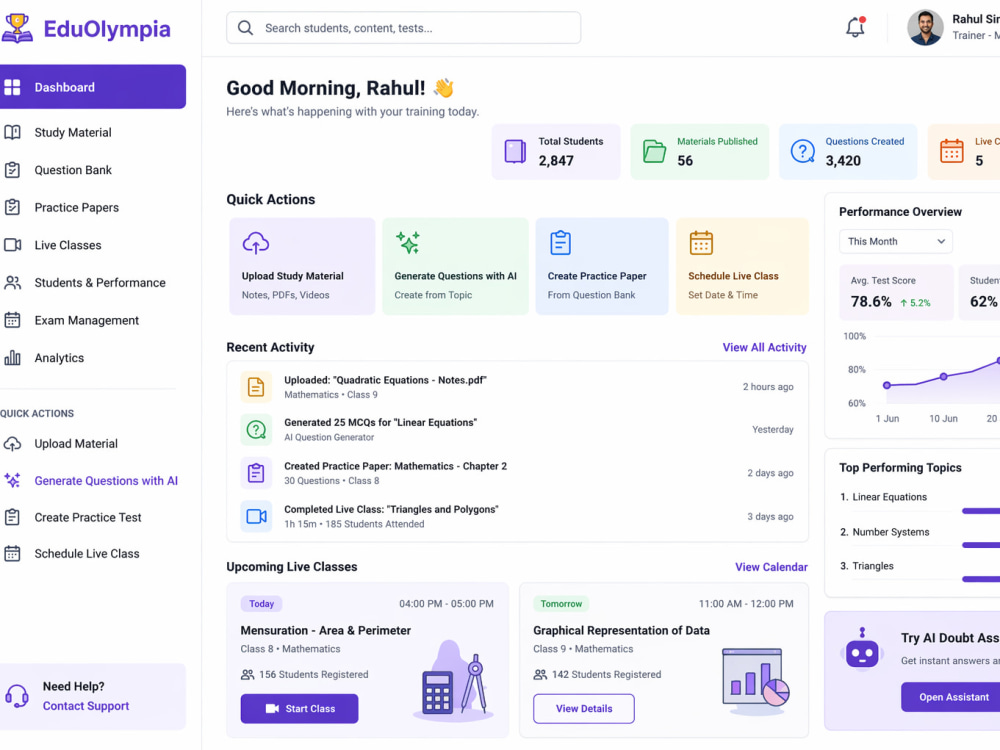Image resolution: width=1000 pixels, height=750 pixels.
Task: Click the question icon beside Generated 25 MCQs
Action: coord(256,430)
